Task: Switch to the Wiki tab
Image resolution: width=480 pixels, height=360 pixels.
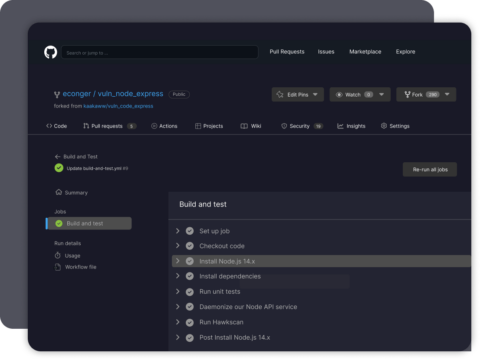Action: click(251, 126)
